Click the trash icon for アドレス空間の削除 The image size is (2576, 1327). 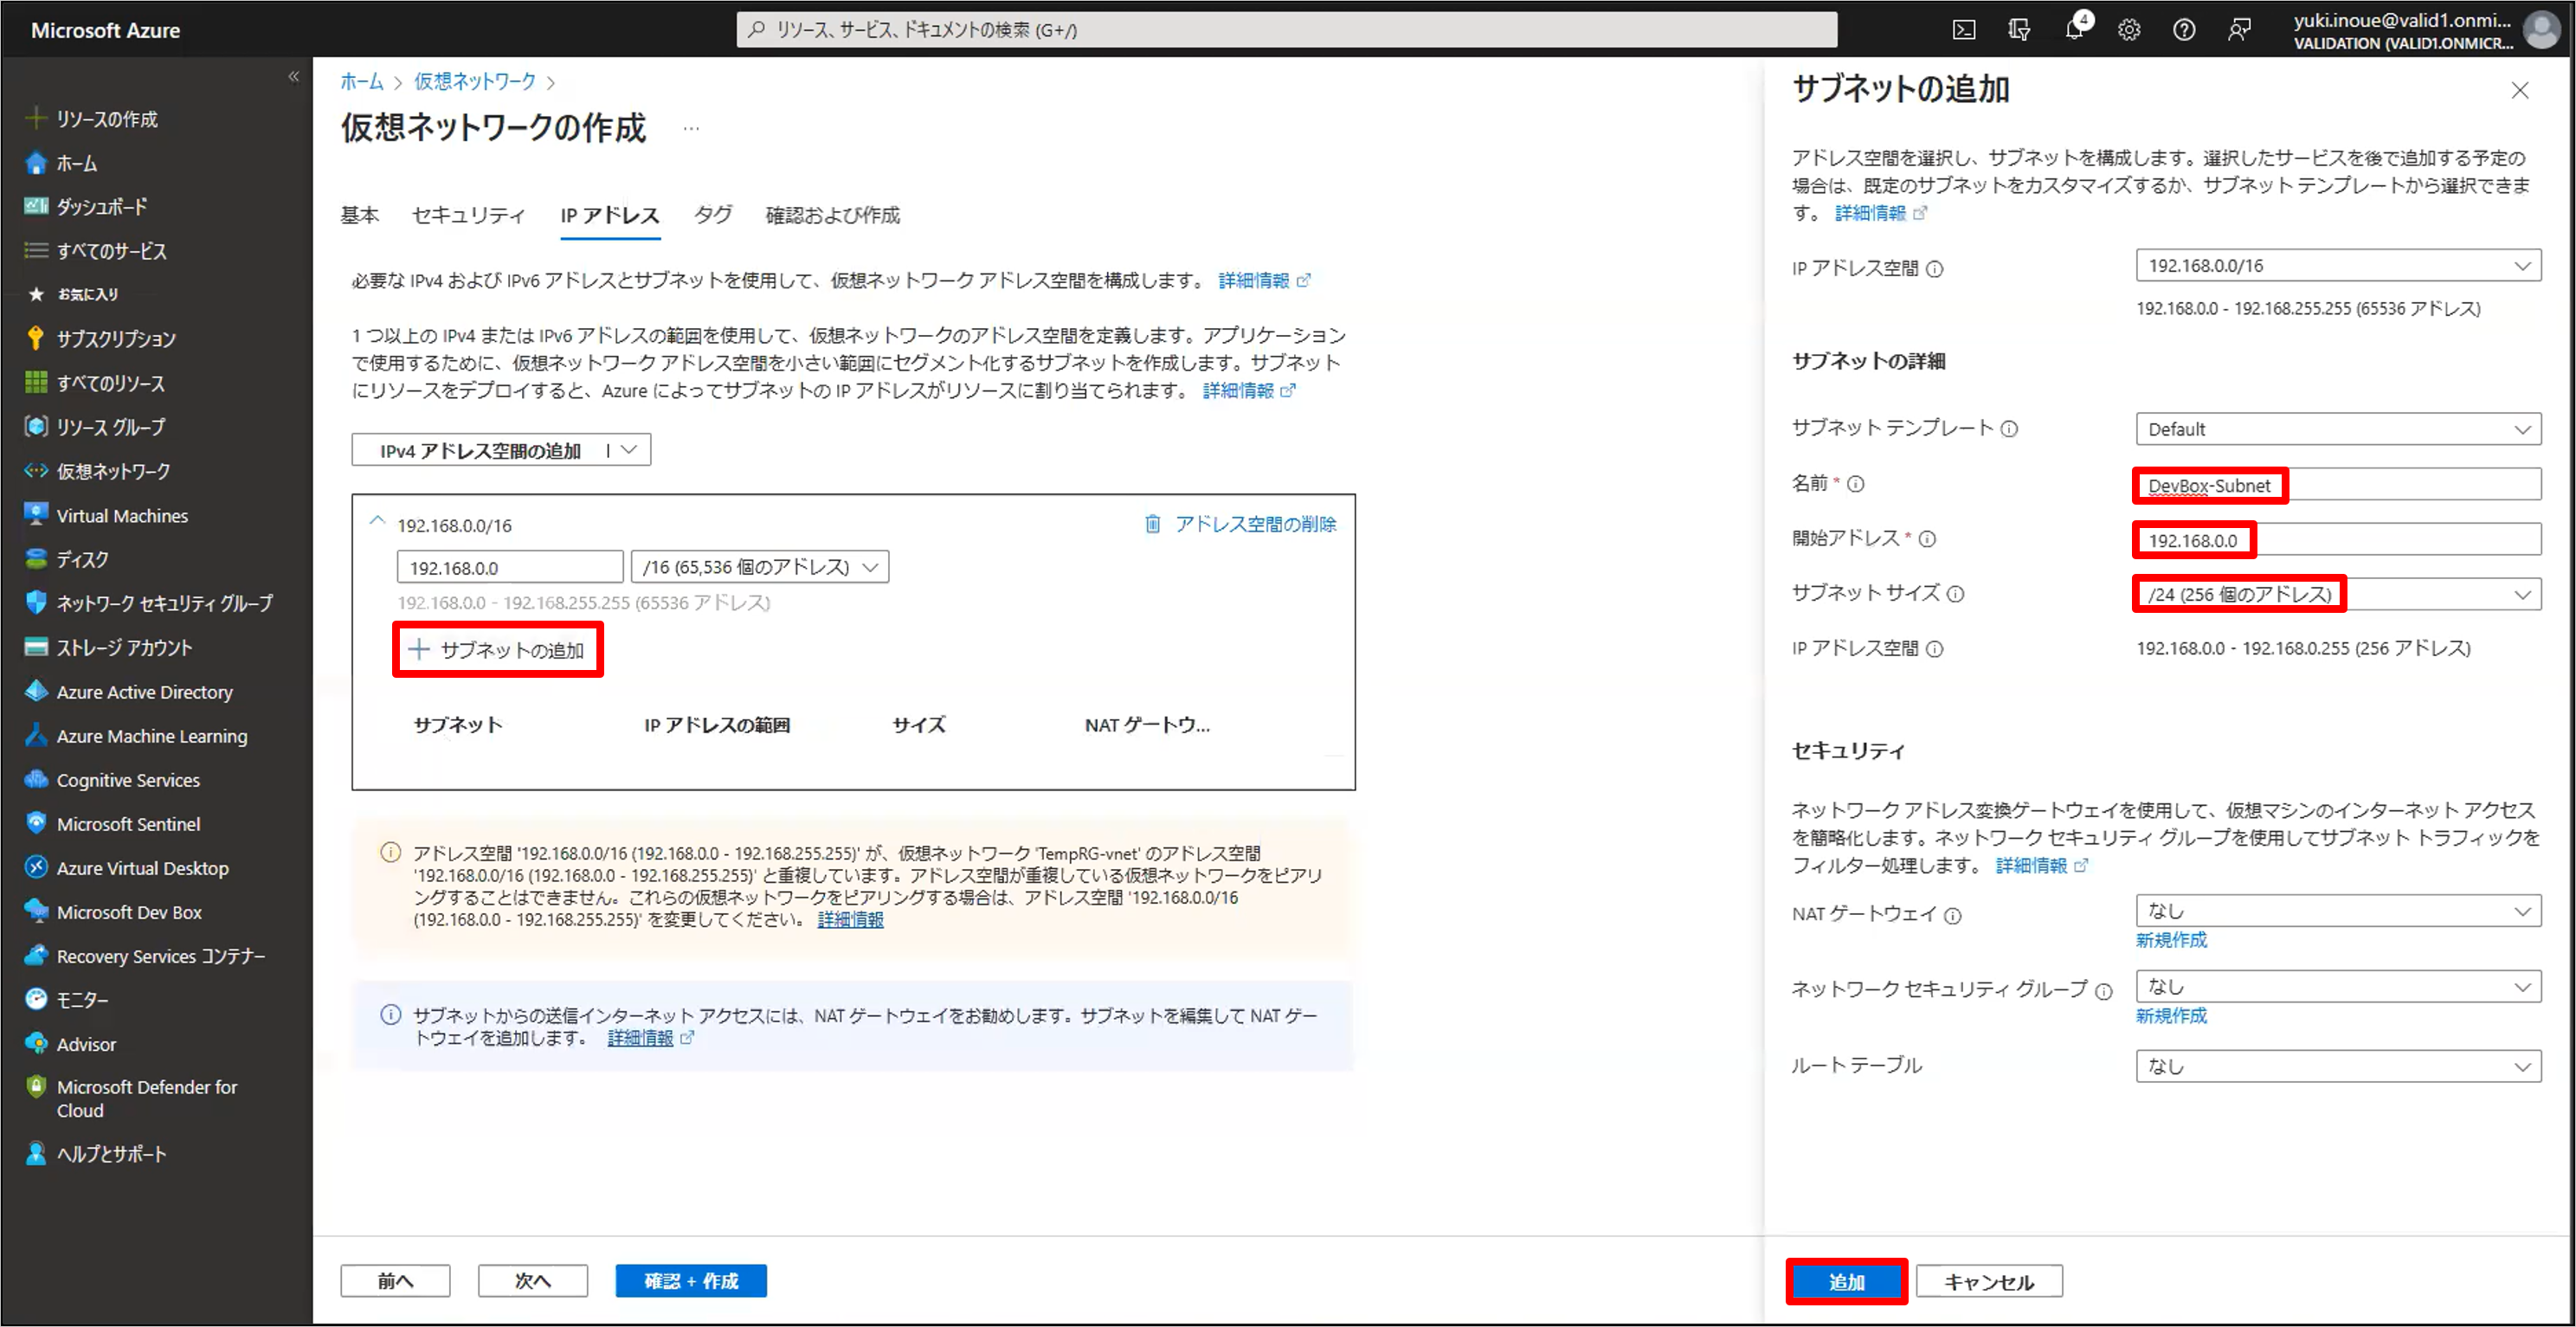1152,523
